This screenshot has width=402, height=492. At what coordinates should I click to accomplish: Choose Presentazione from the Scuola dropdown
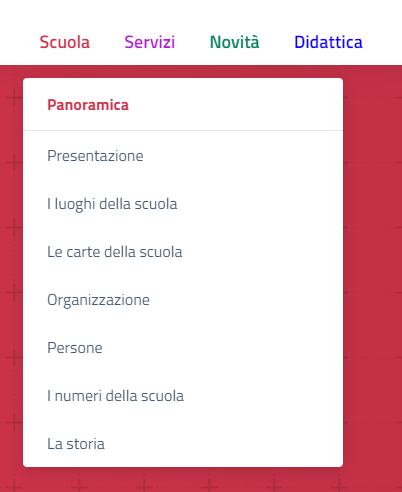coord(95,156)
